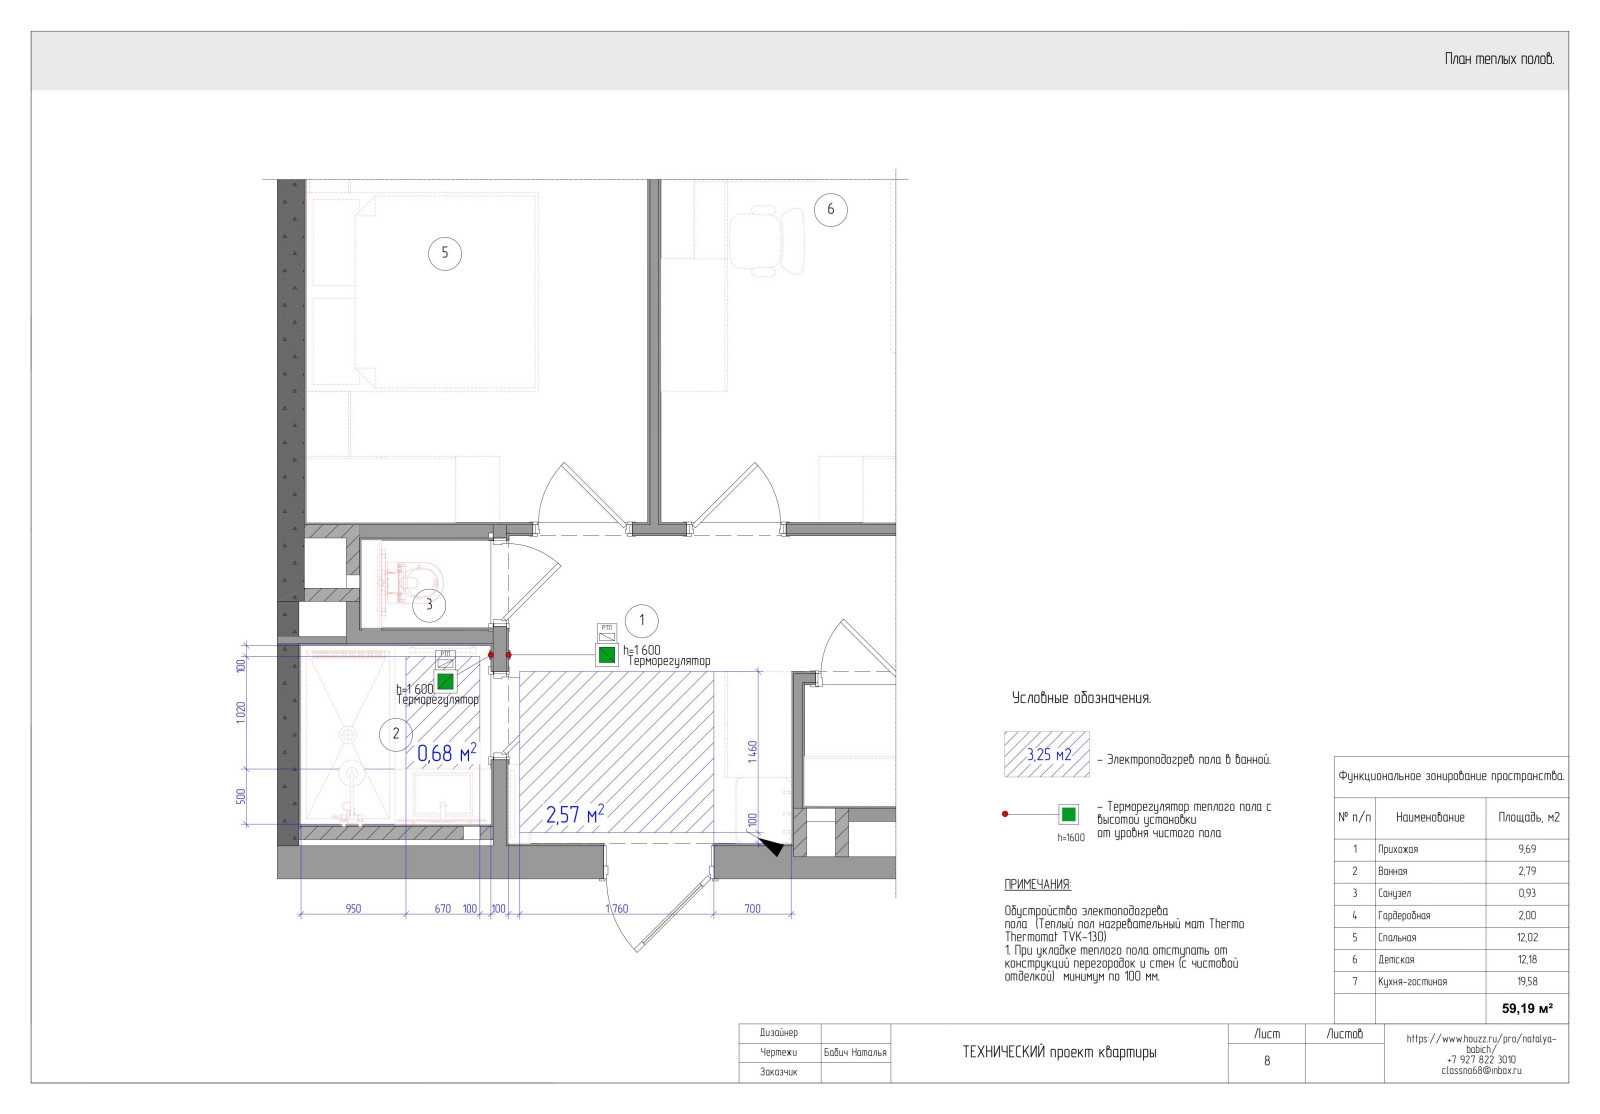Viewport: 1600px width, 1114px height.
Task: Click the 0,68 м² bathroom heating area label
Action: (x=447, y=753)
